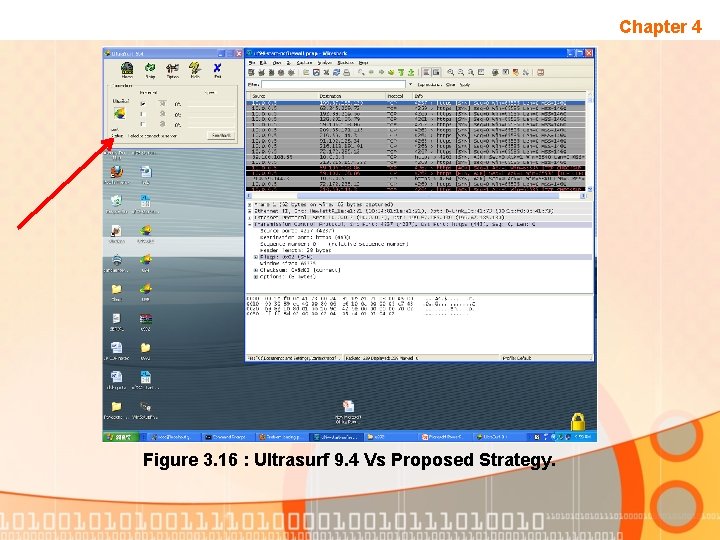The height and width of the screenshot is (540, 720).
Task: Click Wireshark save capture file icon
Action: click(x=316, y=73)
